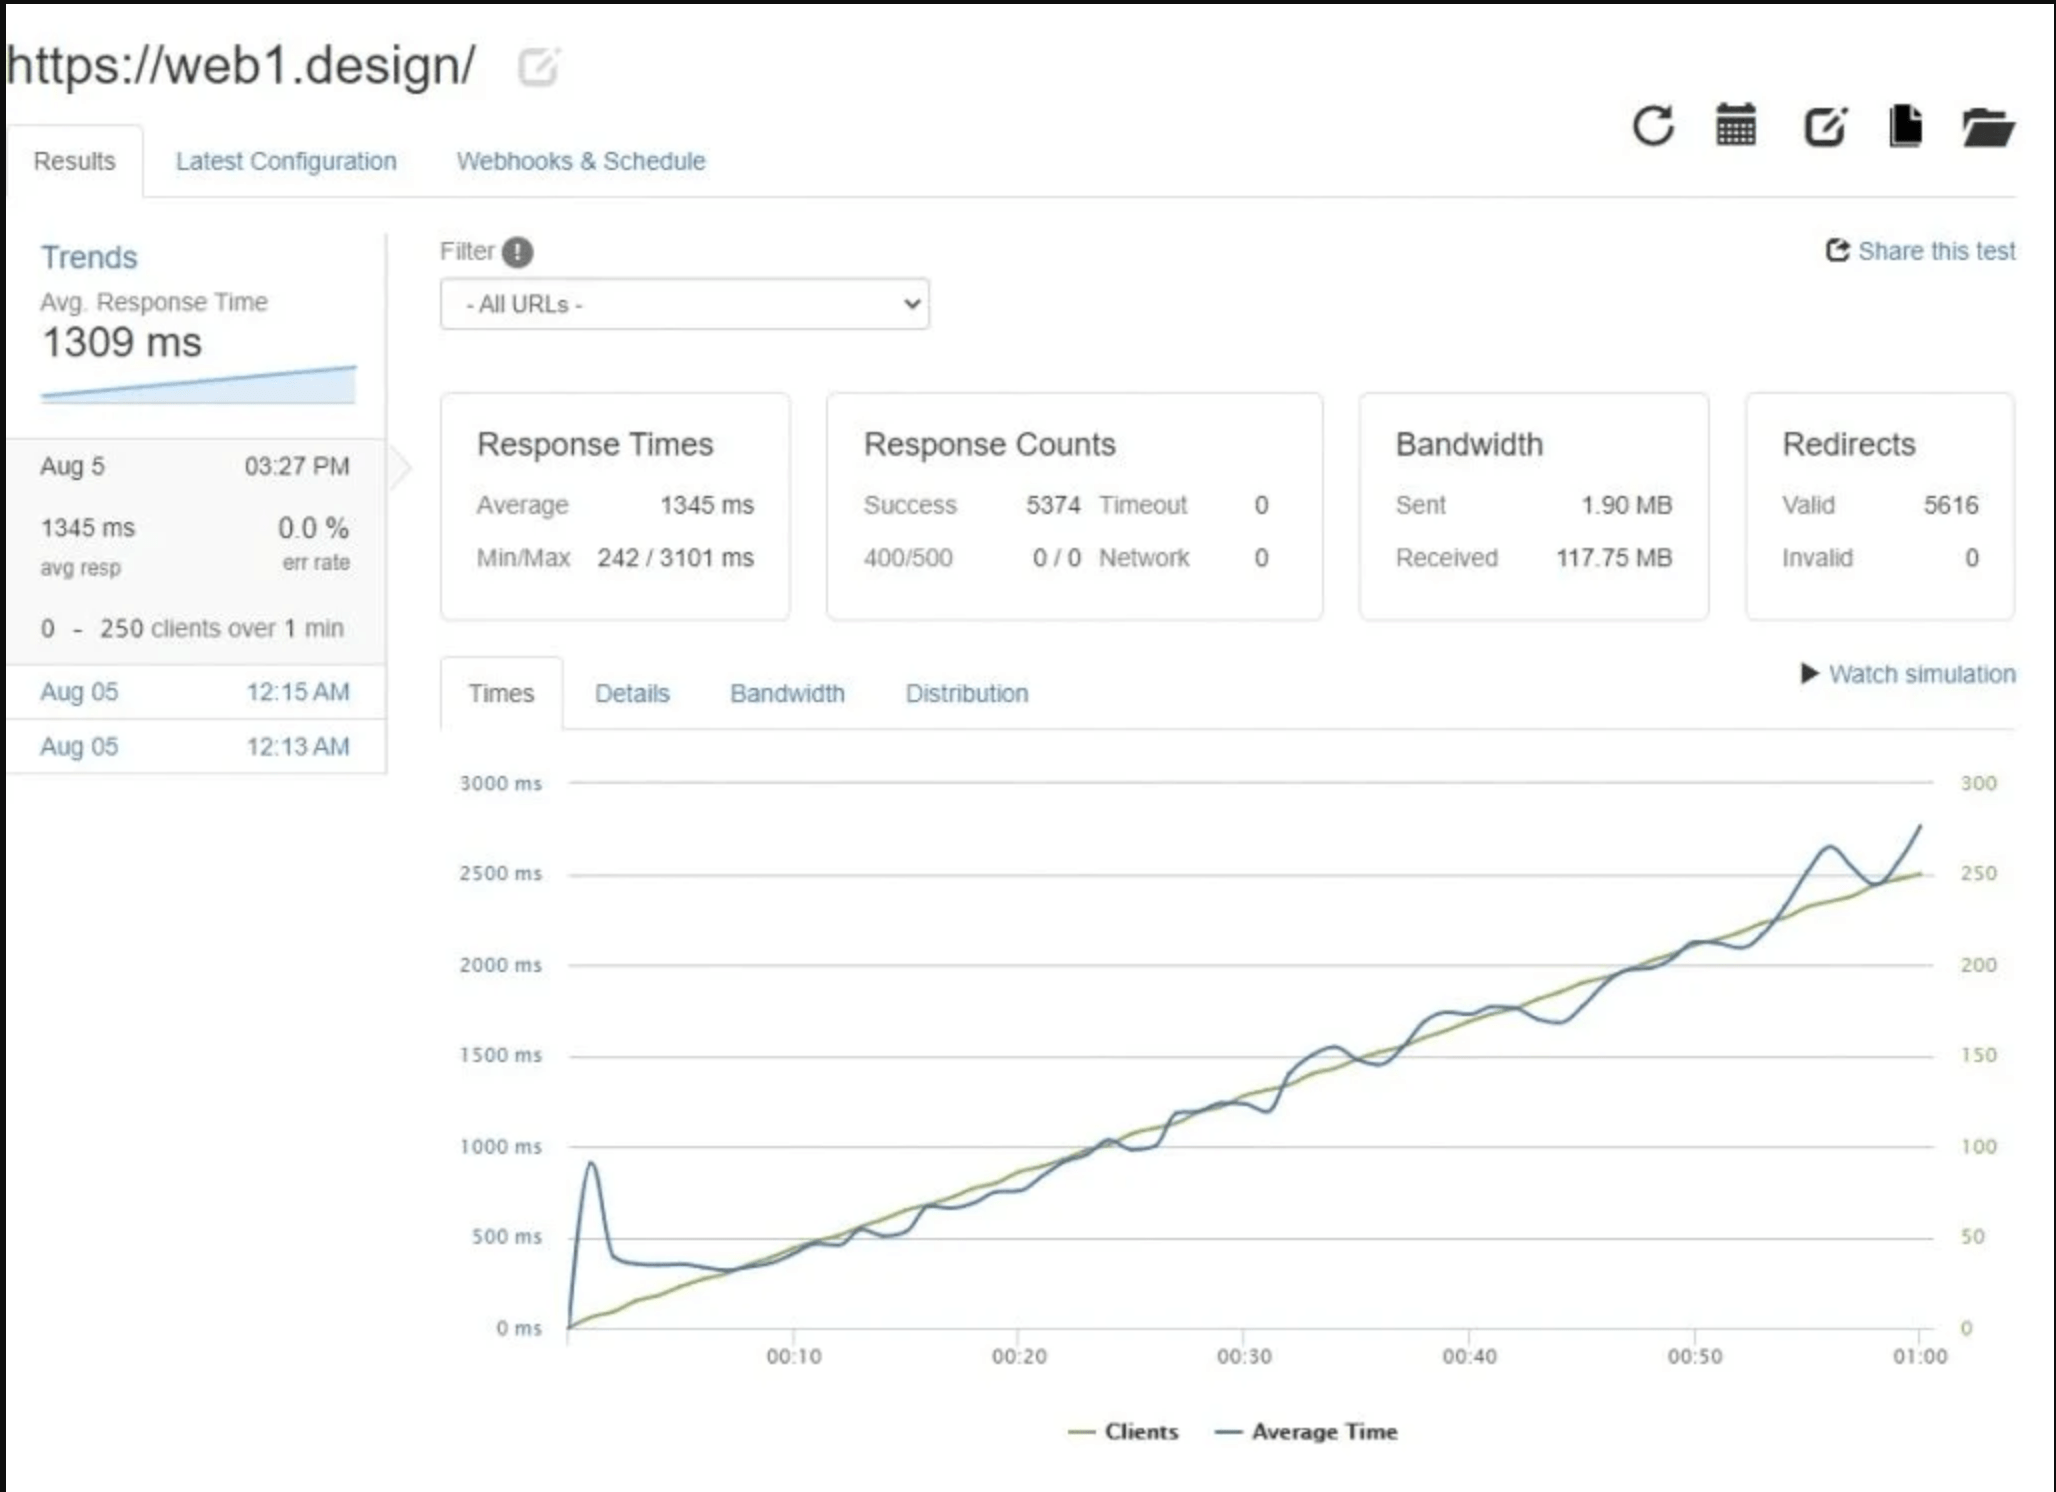Open the Distribution chart tab
This screenshot has width=2056, height=1492.
click(966, 693)
